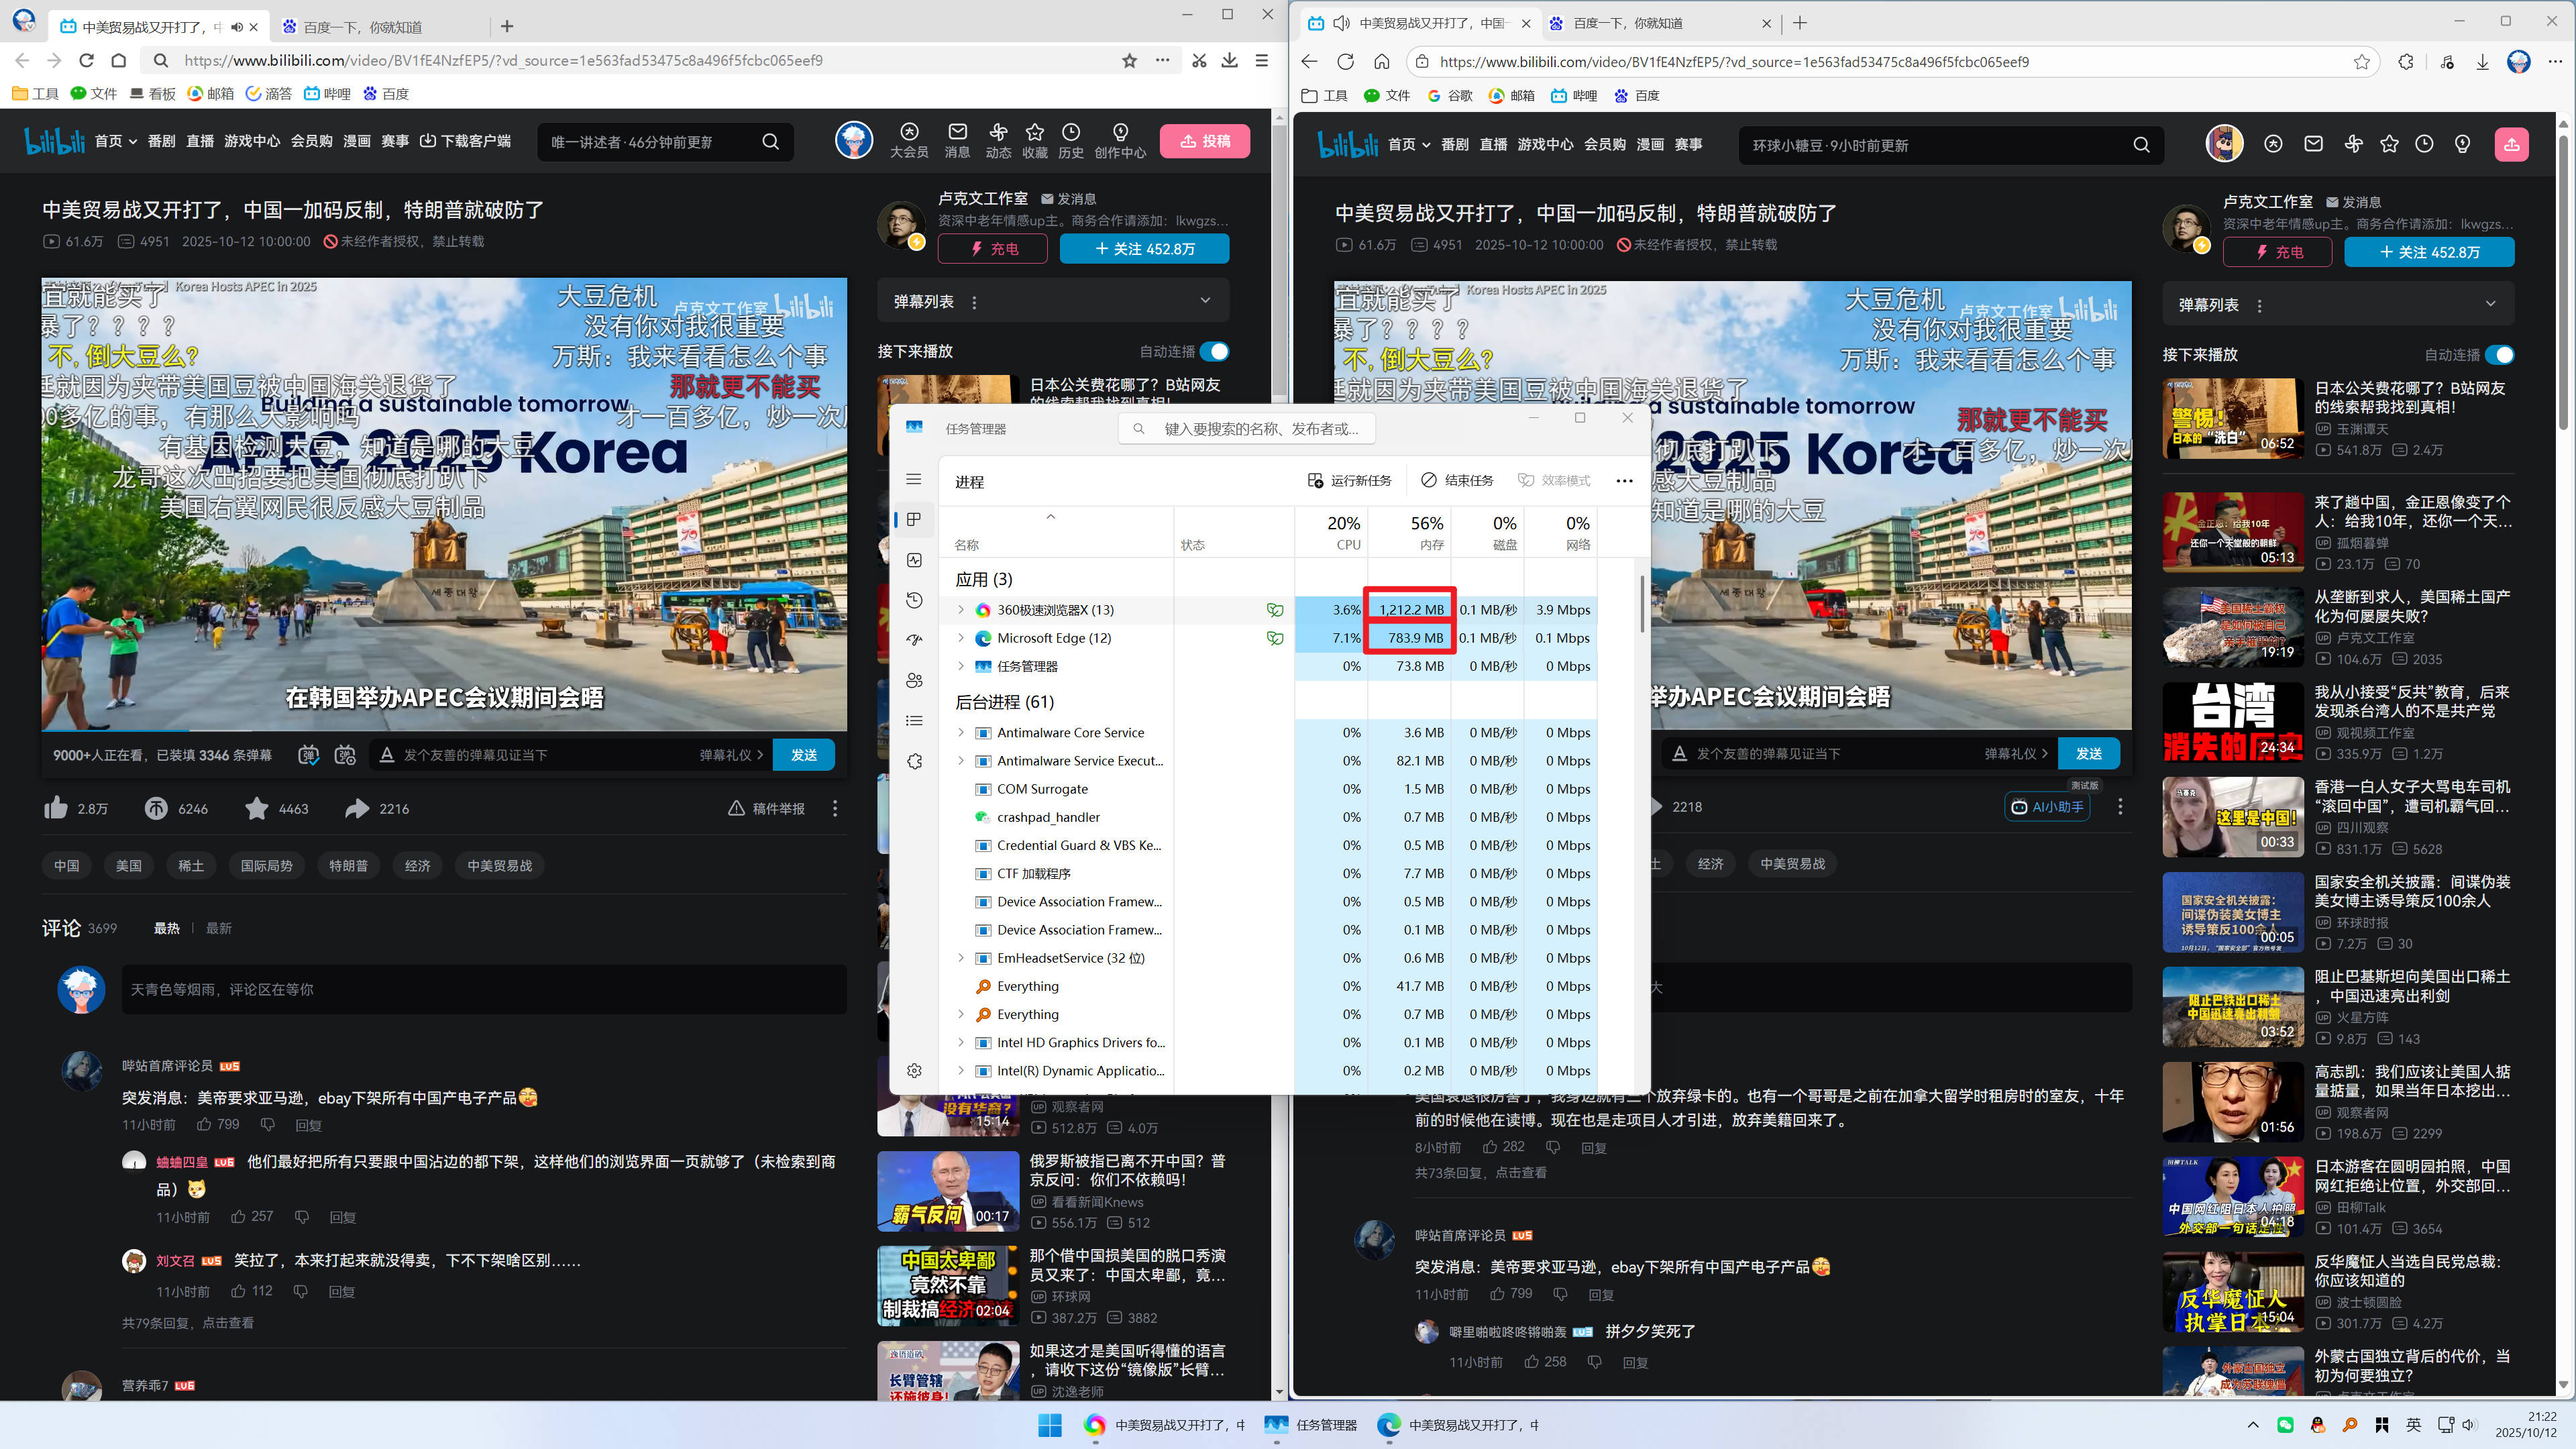2576x1449 pixels.
Task: Click the 关注 452.8万 follow button
Action: coord(1143,248)
